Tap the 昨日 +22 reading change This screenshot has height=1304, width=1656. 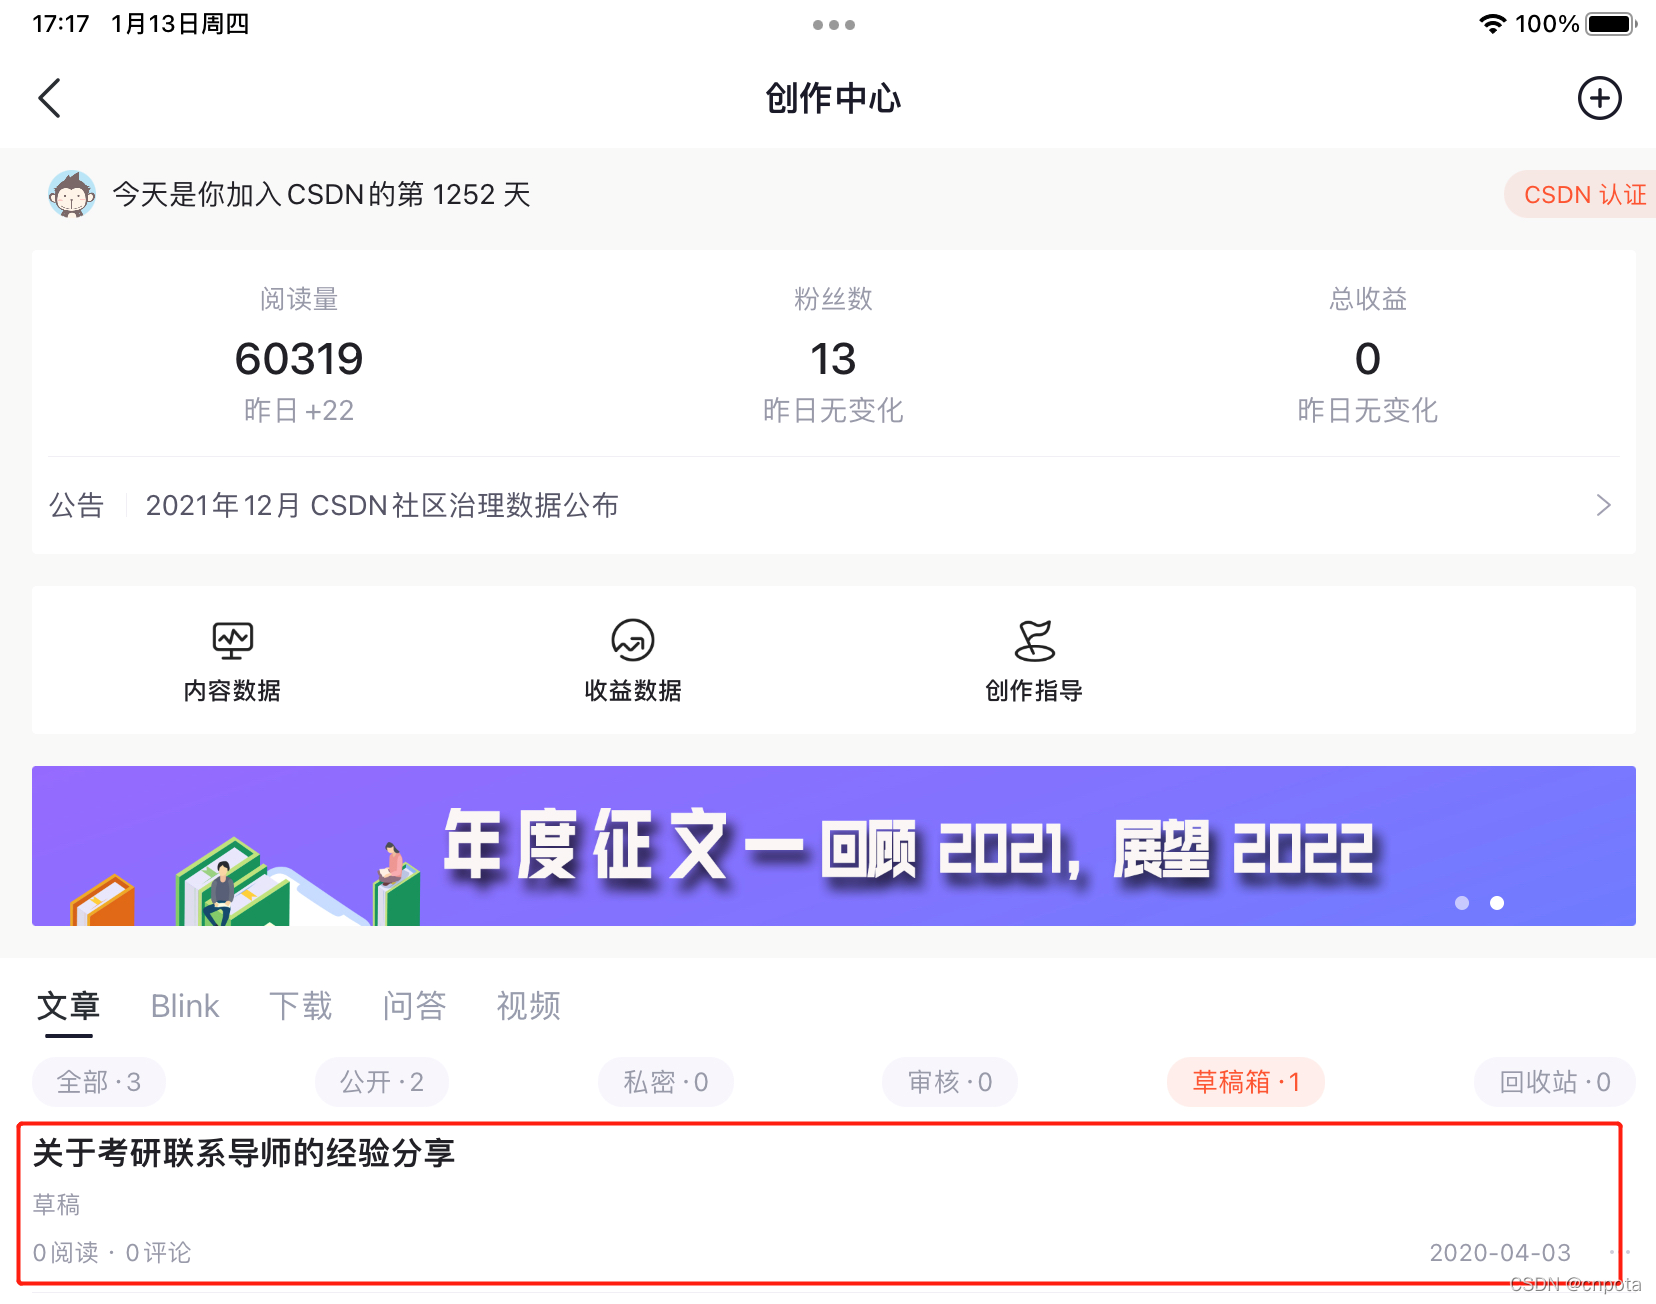click(299, 410)
